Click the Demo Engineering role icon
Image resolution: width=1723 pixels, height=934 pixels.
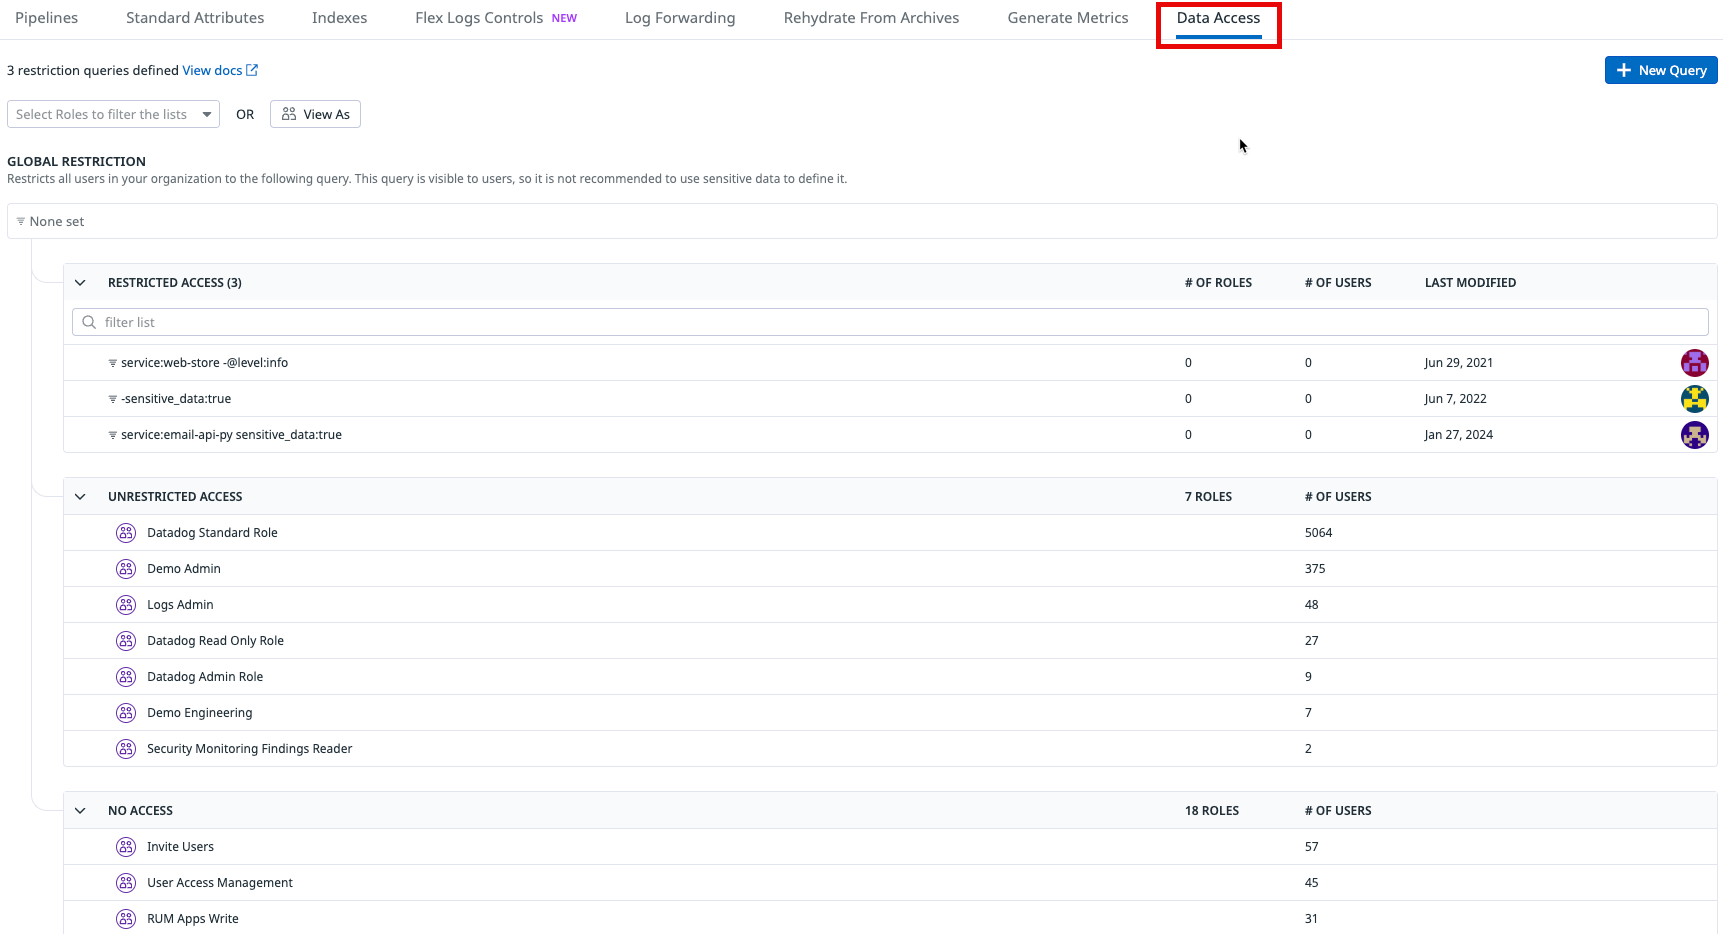click(126, 713)
